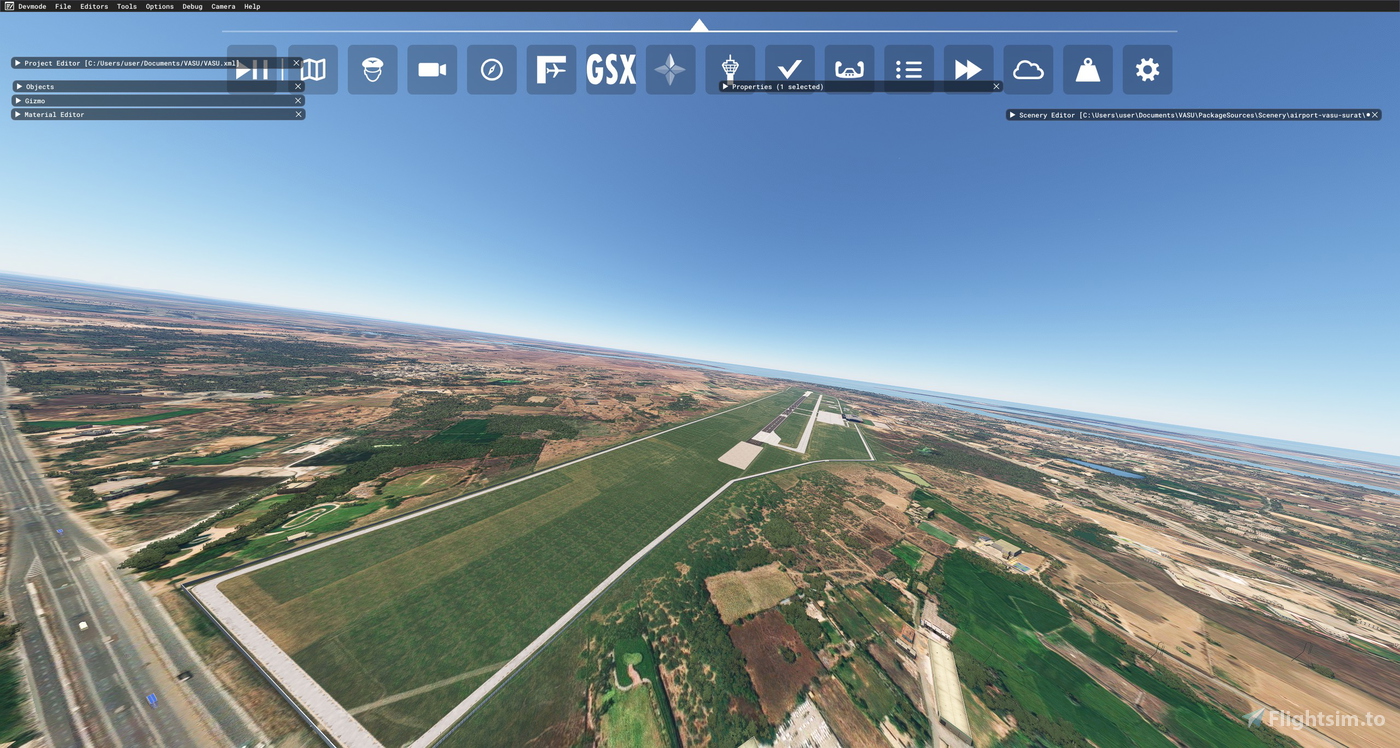Open the GSX ground services menu
The width and height of the screenshot is (1400, 748).
[x=611, y=69]
